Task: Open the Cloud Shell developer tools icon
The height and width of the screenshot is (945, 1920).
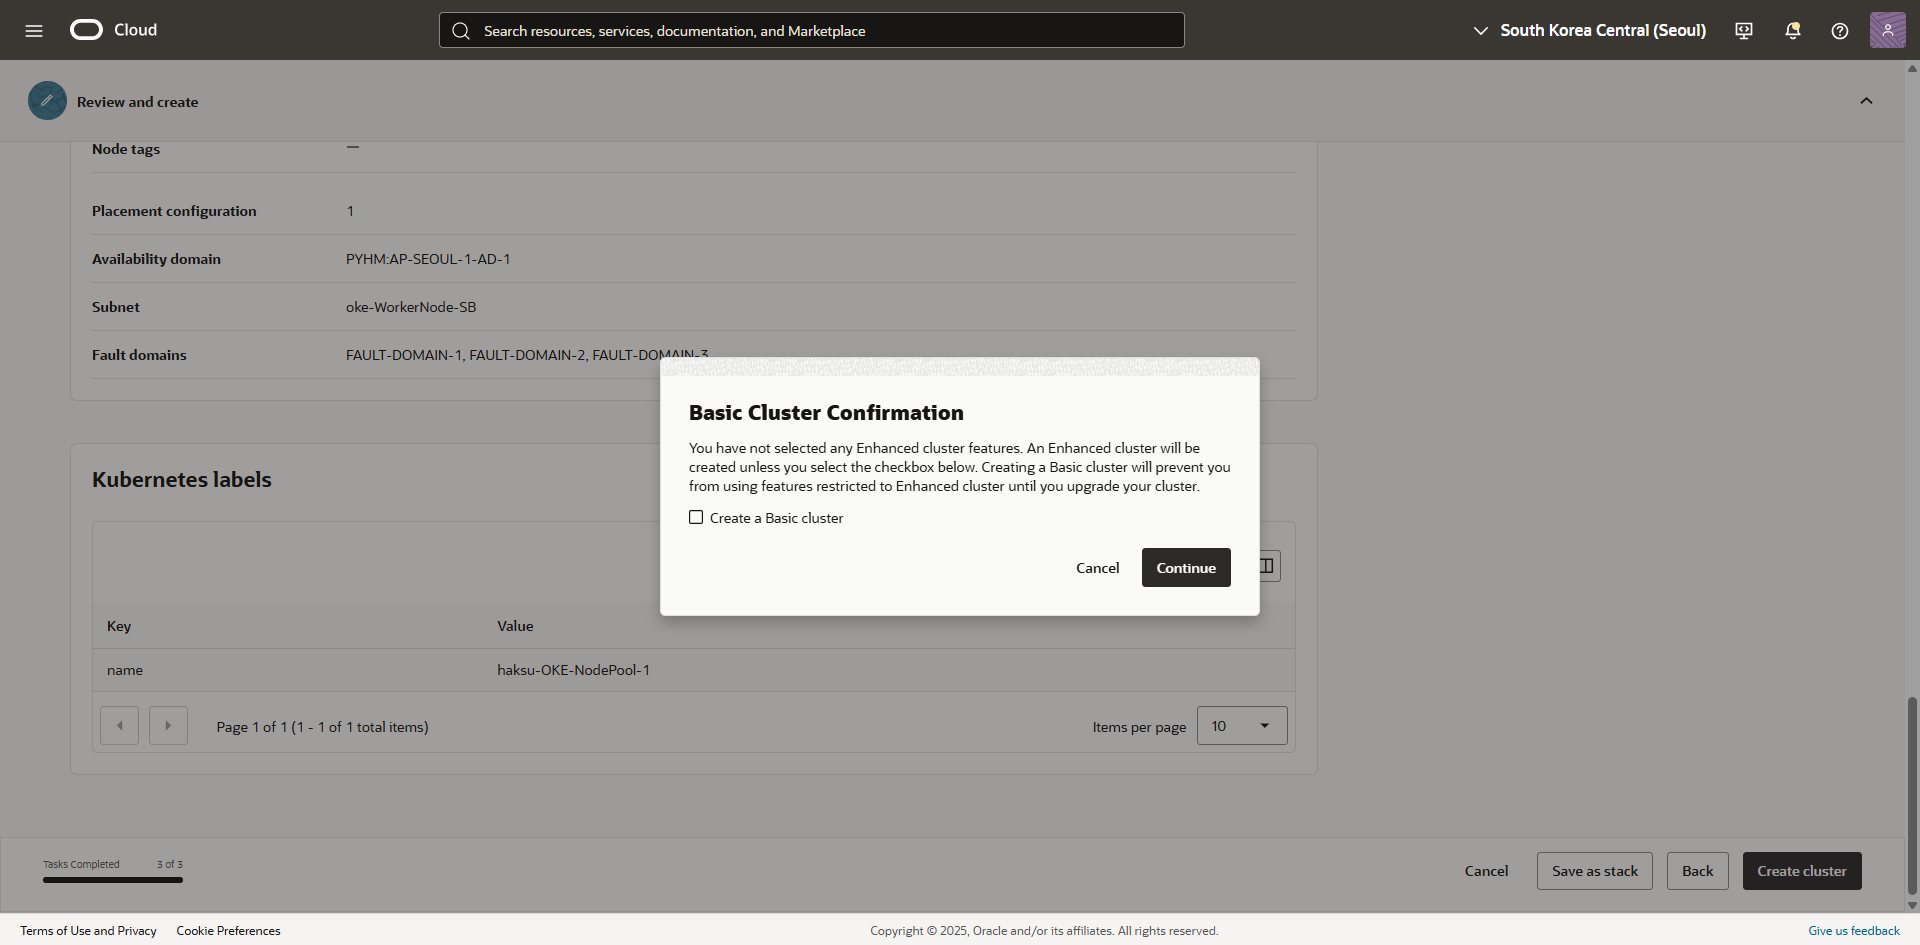Action: pyautogui.click(x=1744, y=31)
